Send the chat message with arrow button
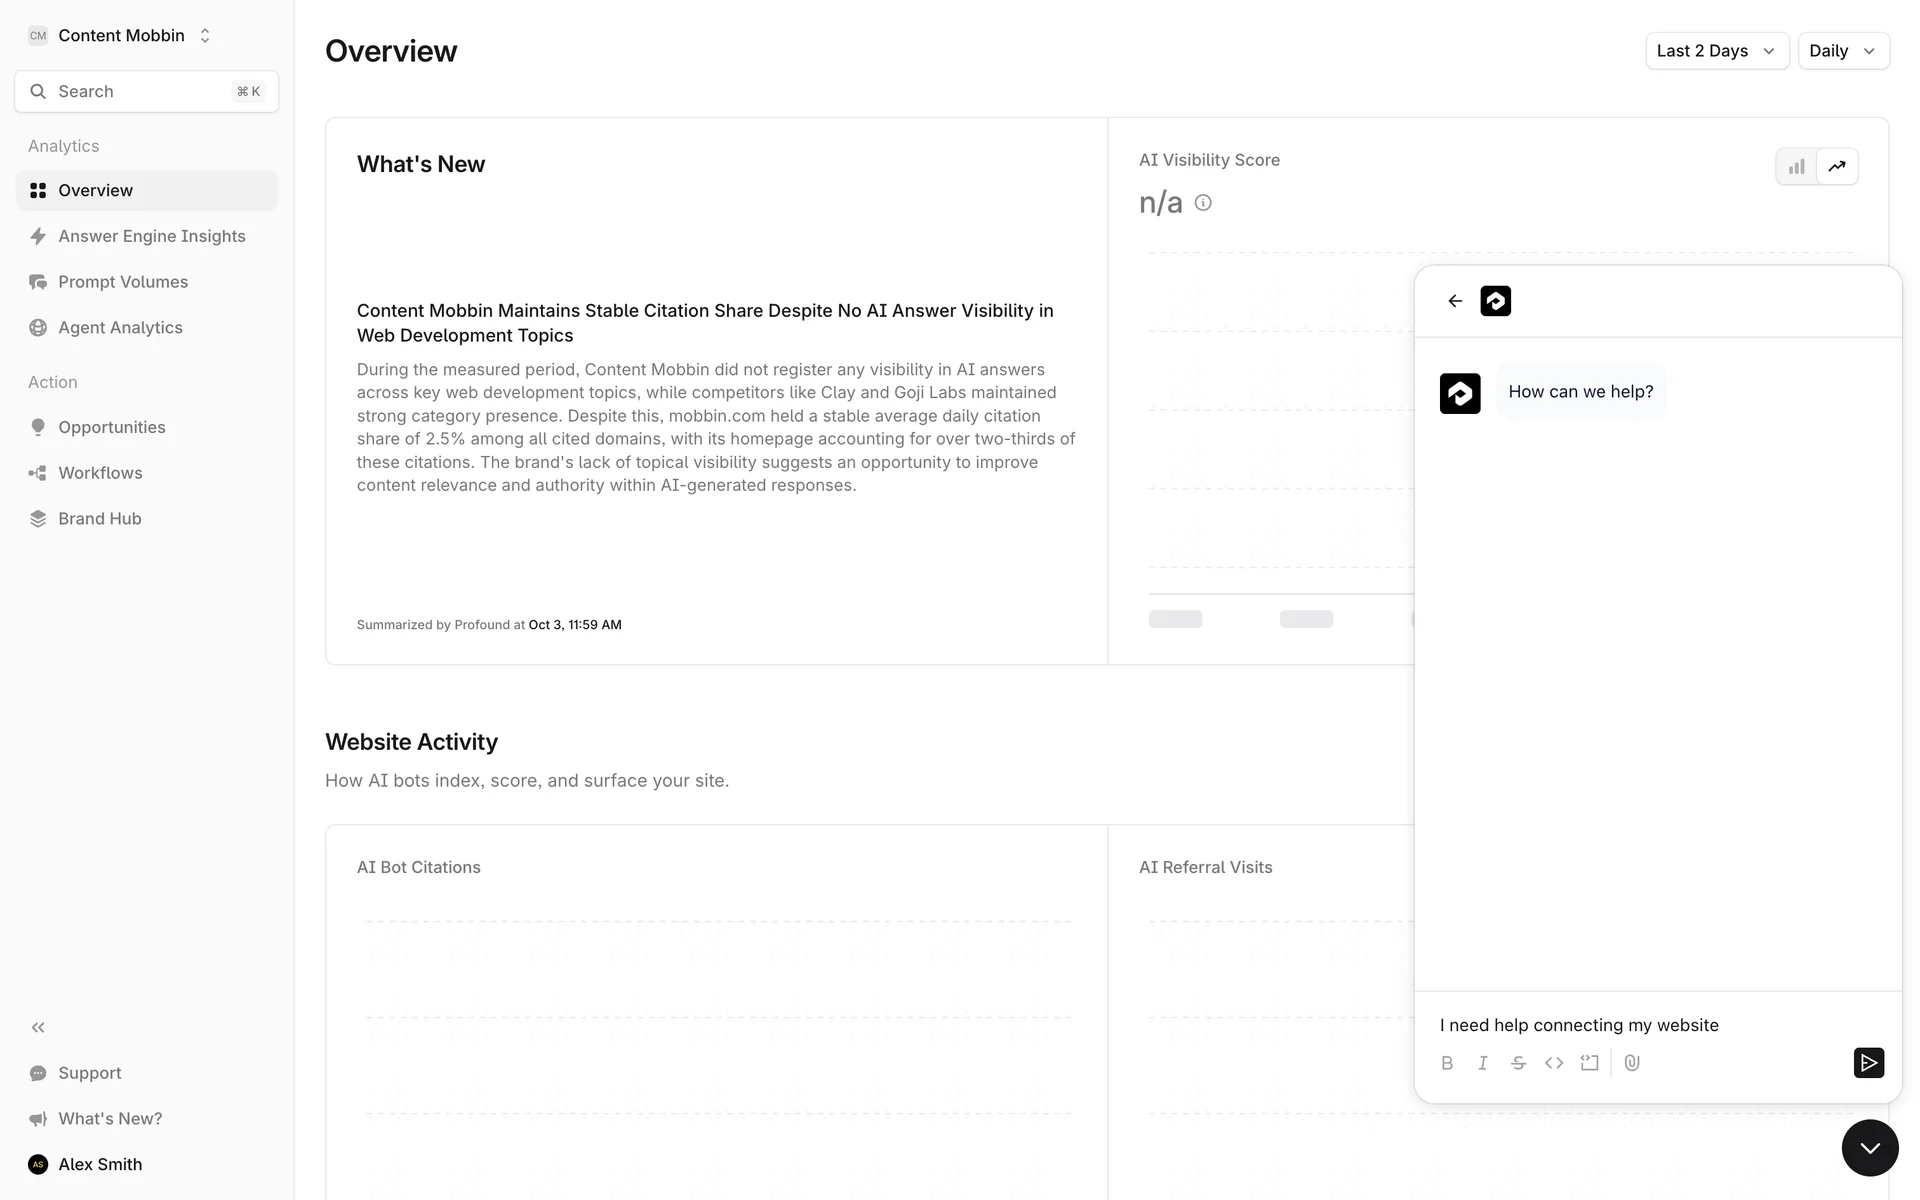The height and width of the screenshot is (1200, 1920). pyautogui.click(x=1868, y=1062)
